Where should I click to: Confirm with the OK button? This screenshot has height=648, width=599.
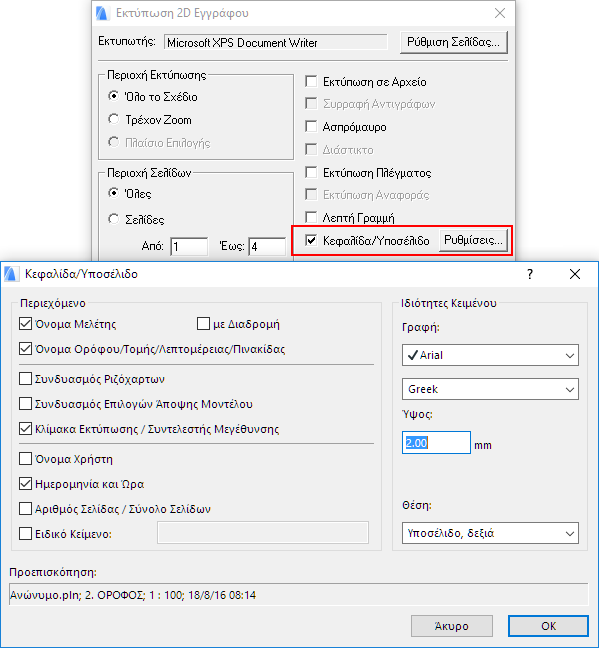[x=548, y=626]
